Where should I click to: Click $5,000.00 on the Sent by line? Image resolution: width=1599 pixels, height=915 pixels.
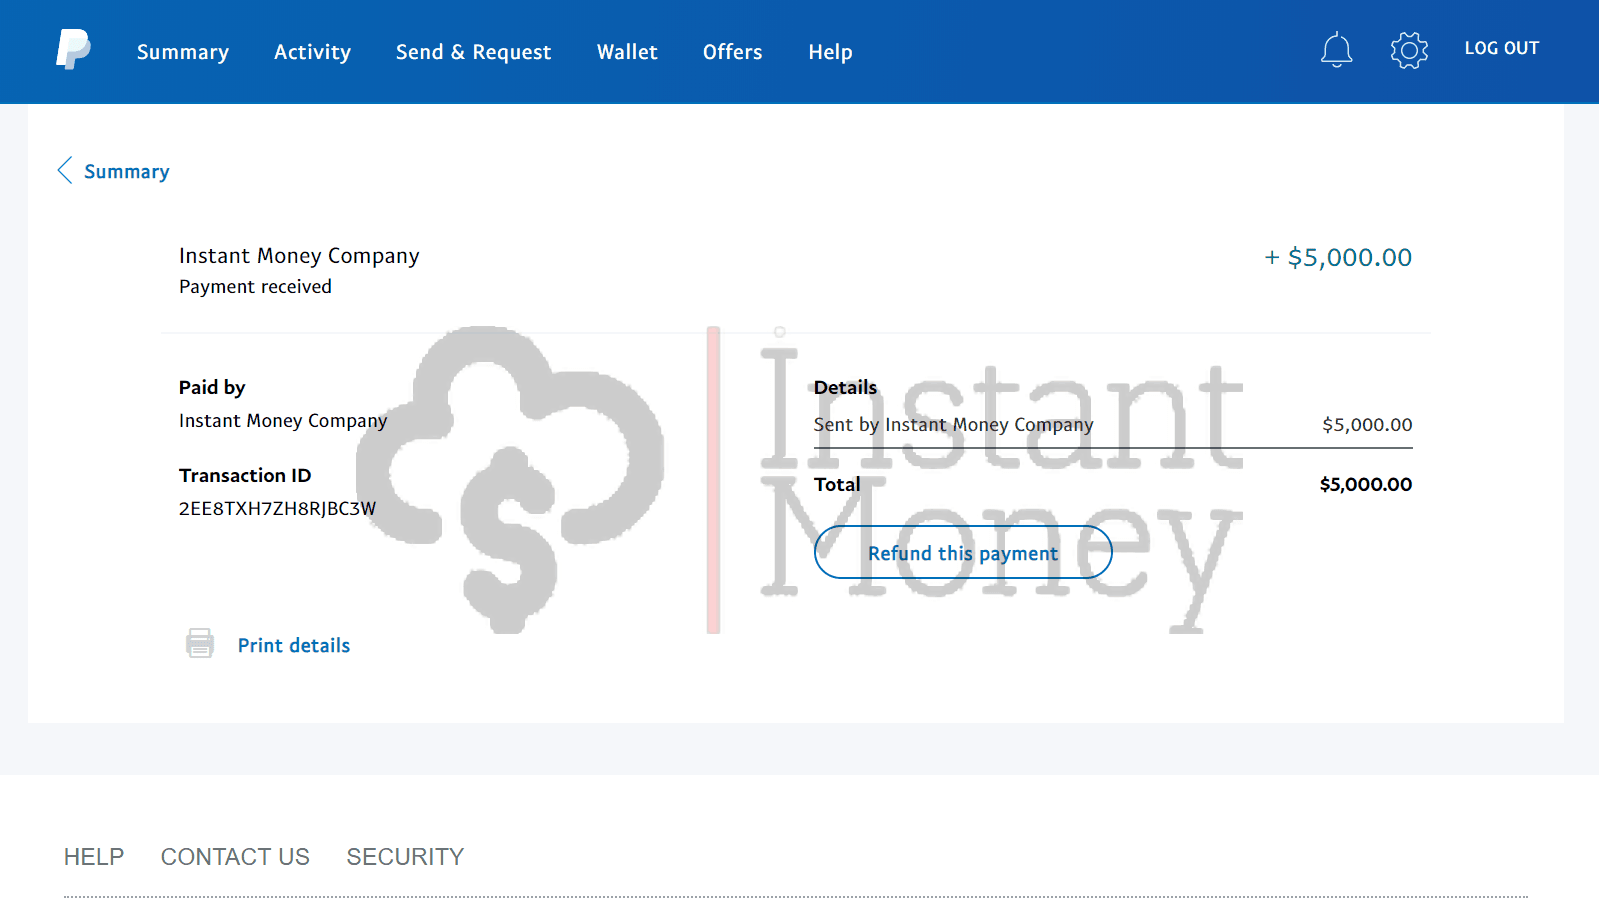pos(1367,425)
